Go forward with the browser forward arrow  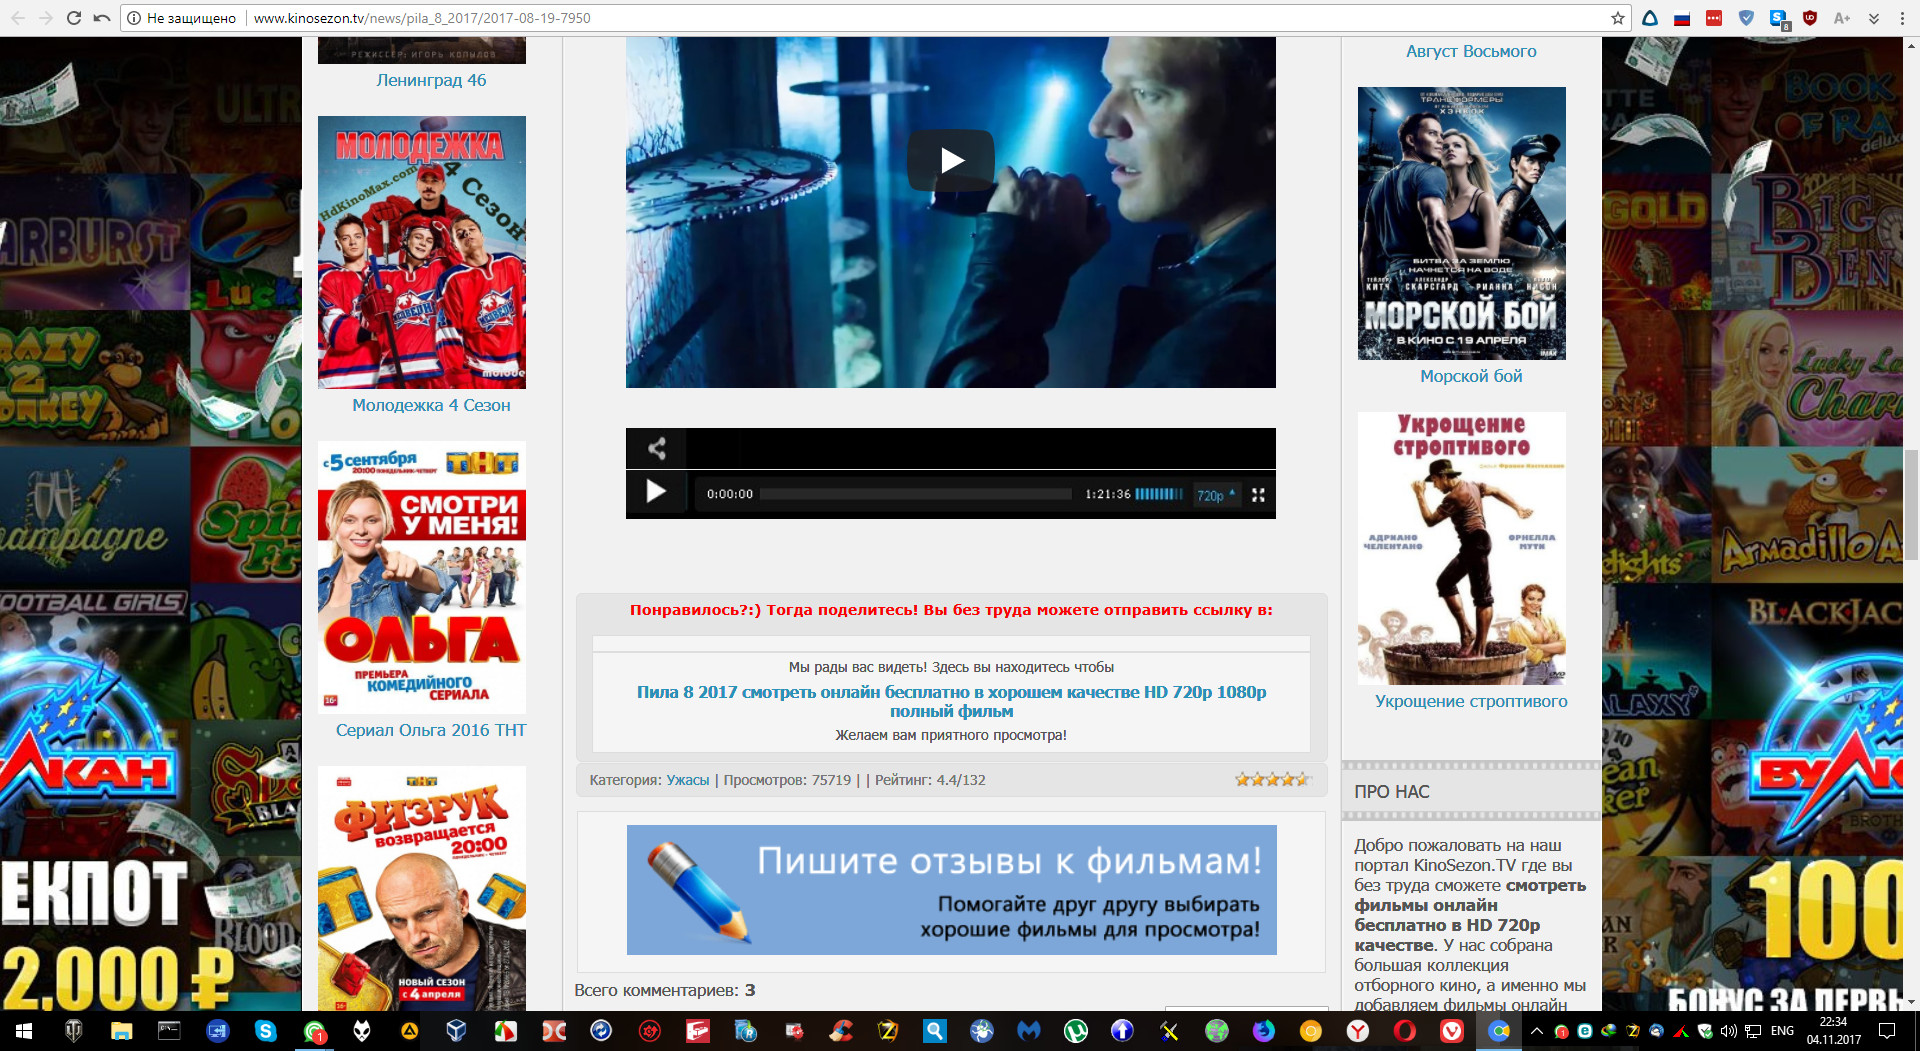click(x=46, y=18)
